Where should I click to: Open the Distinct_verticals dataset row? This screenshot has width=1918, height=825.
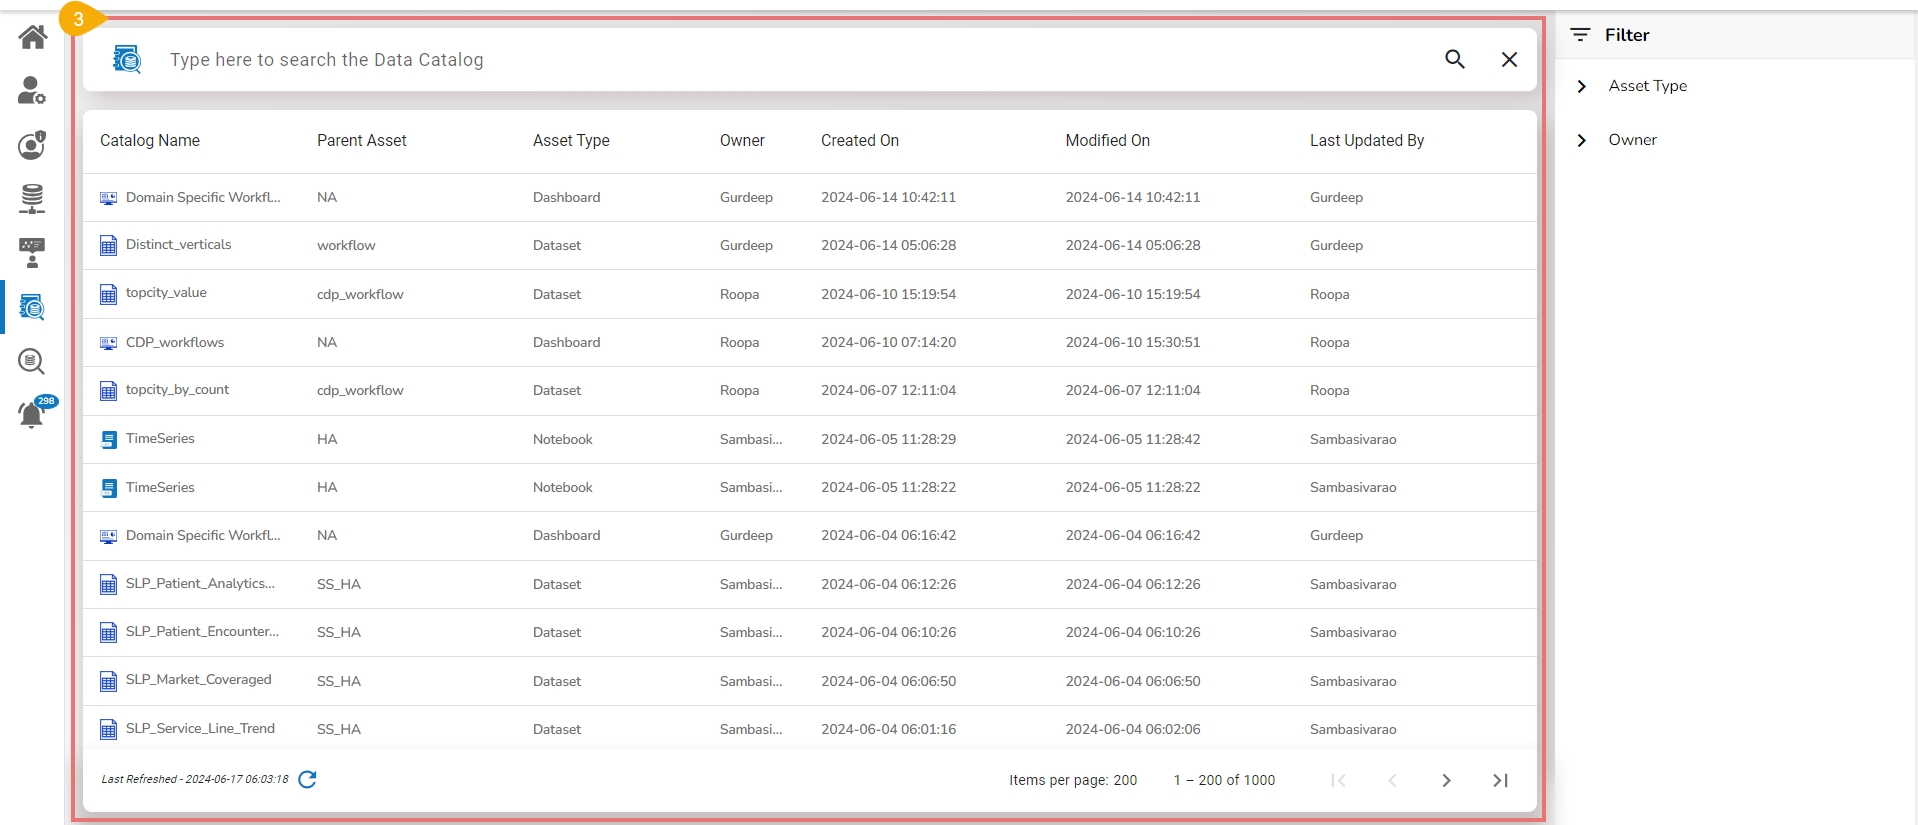point(810,245)
